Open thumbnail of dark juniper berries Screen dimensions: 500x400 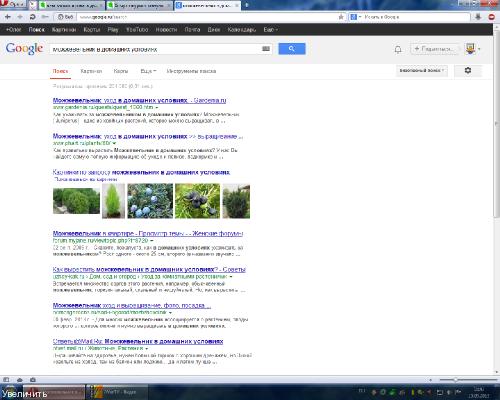198,201
